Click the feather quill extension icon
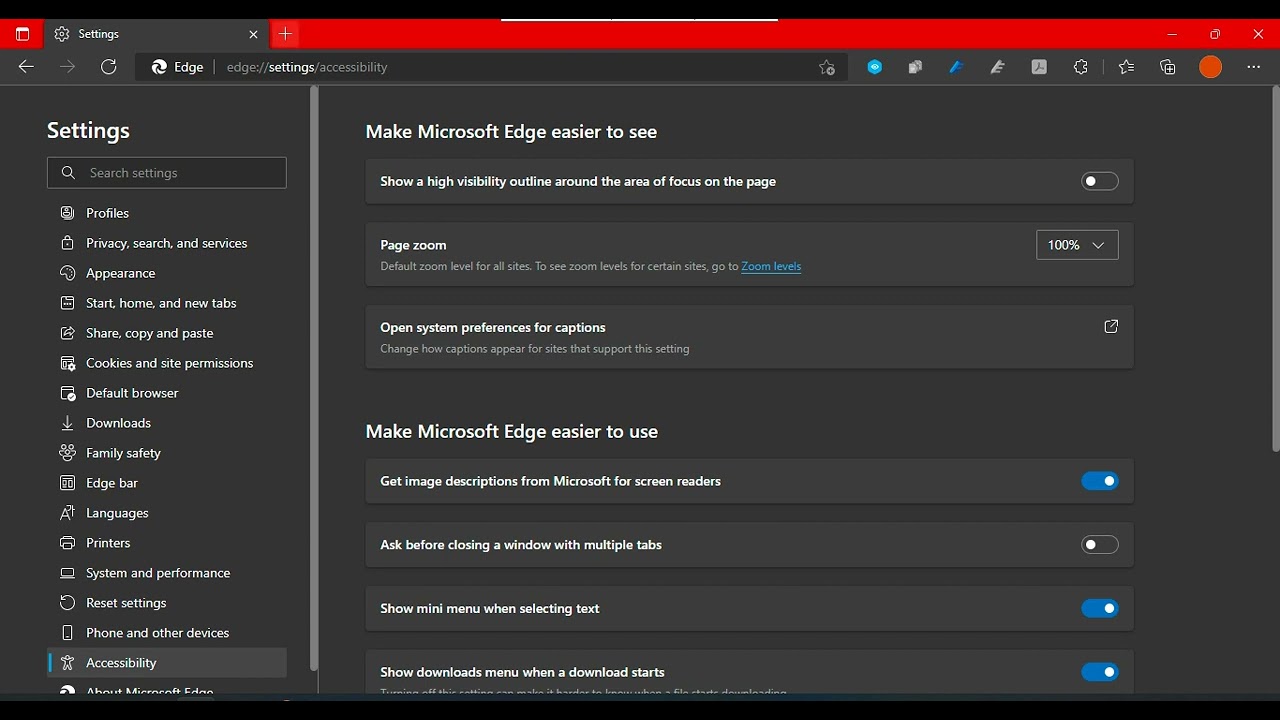1280x720 pixels. [997, 67]
